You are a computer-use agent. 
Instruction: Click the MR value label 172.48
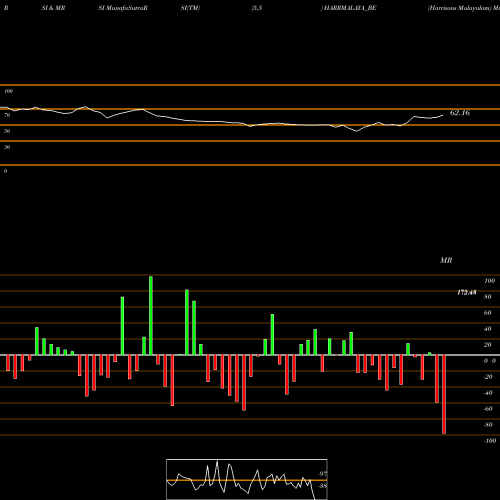466,292
